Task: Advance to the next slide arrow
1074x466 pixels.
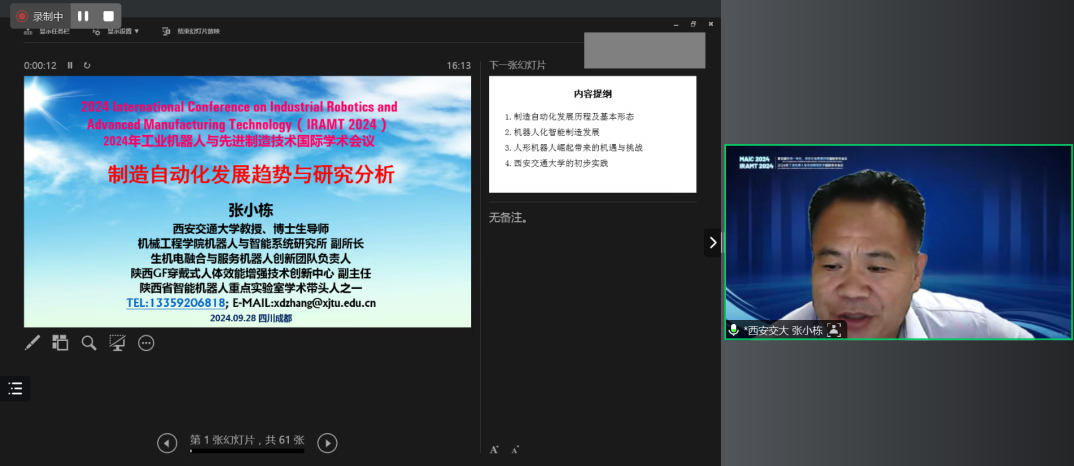Action: click(327, 443)
